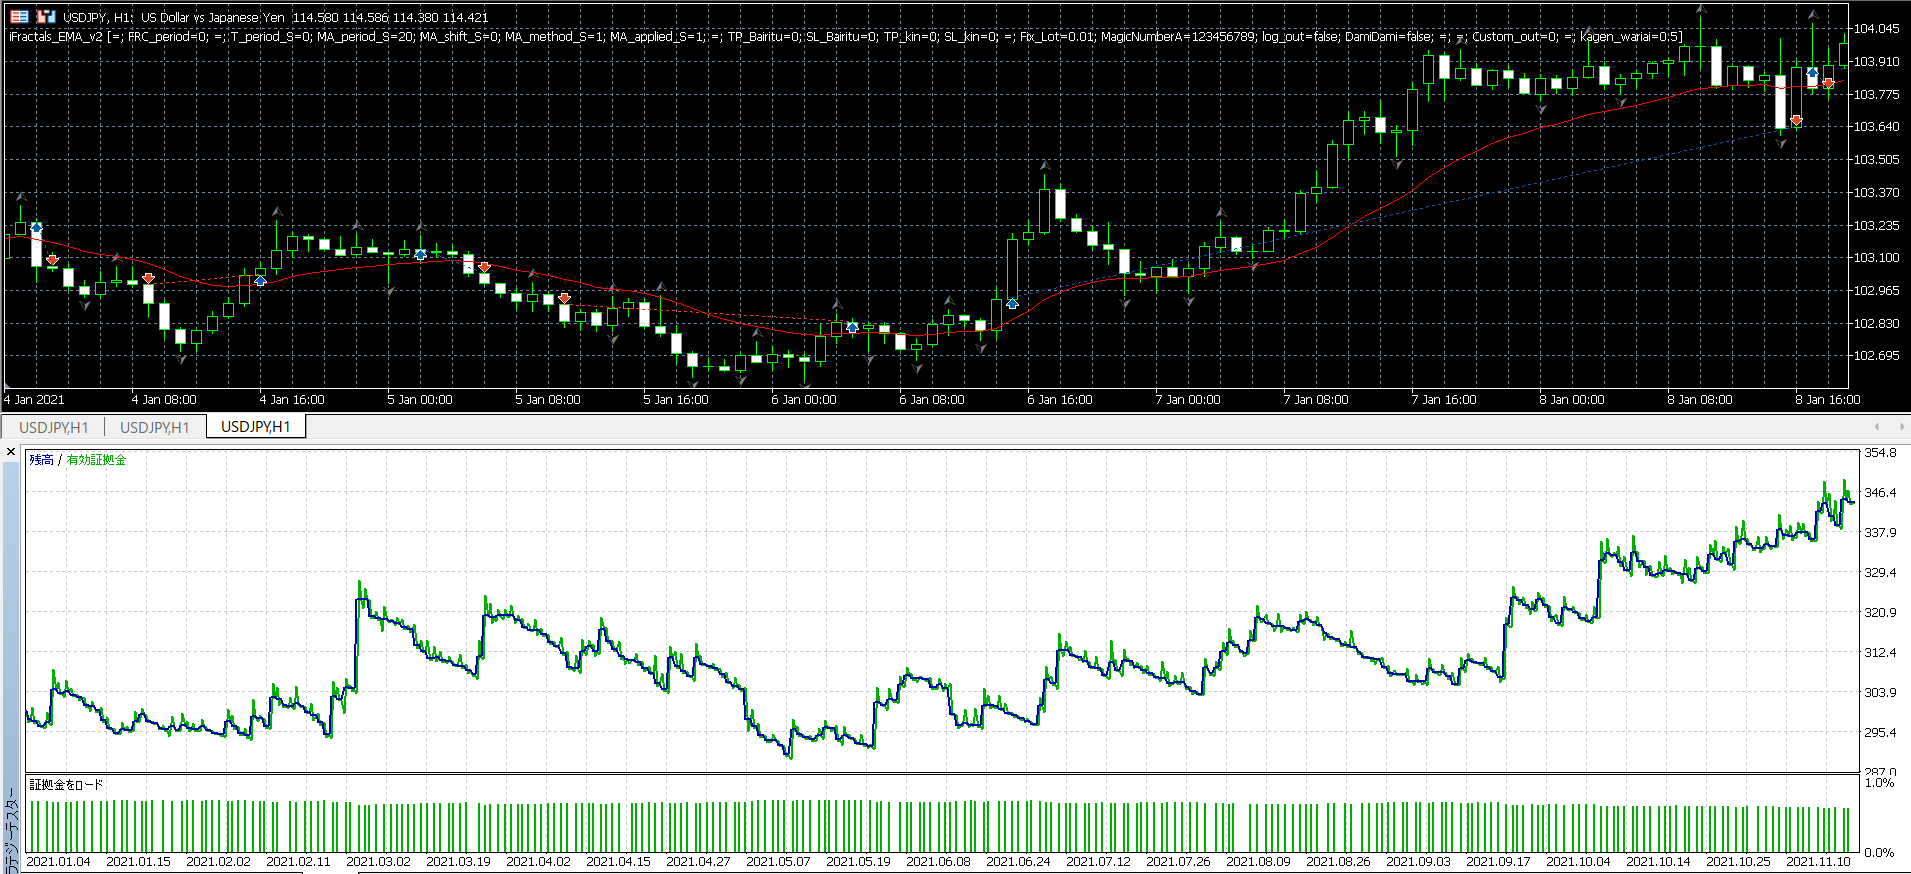Click the 2021.06.08 date on equity graph axis
The height and width of the screenshot is (874, 1911).
(938, 862)
